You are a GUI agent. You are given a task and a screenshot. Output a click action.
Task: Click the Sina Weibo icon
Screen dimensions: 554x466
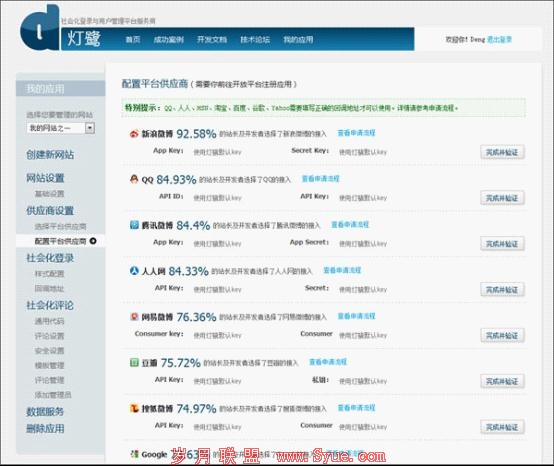(x=134, y=134)
